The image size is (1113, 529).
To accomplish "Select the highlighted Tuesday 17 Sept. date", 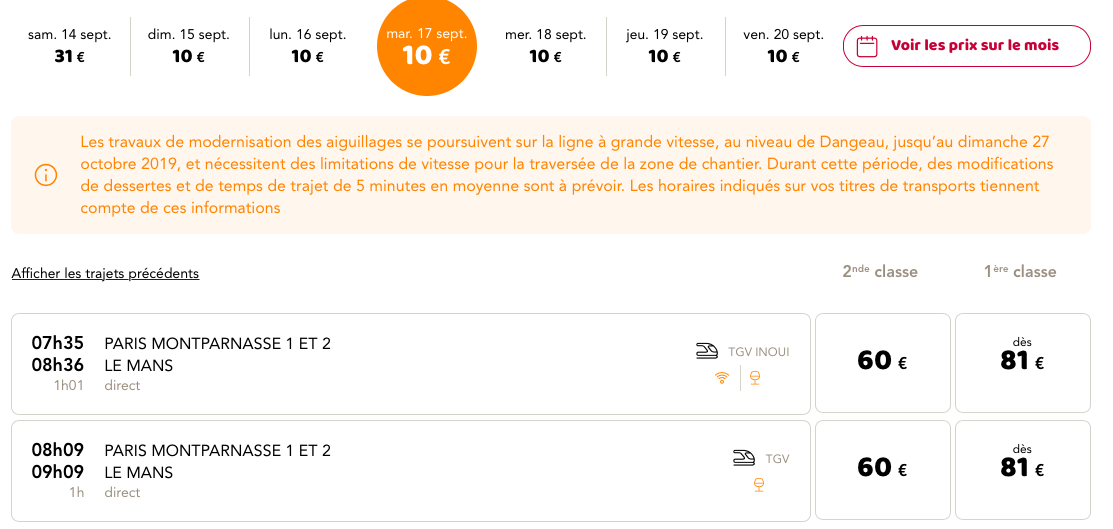I will 427,45.
